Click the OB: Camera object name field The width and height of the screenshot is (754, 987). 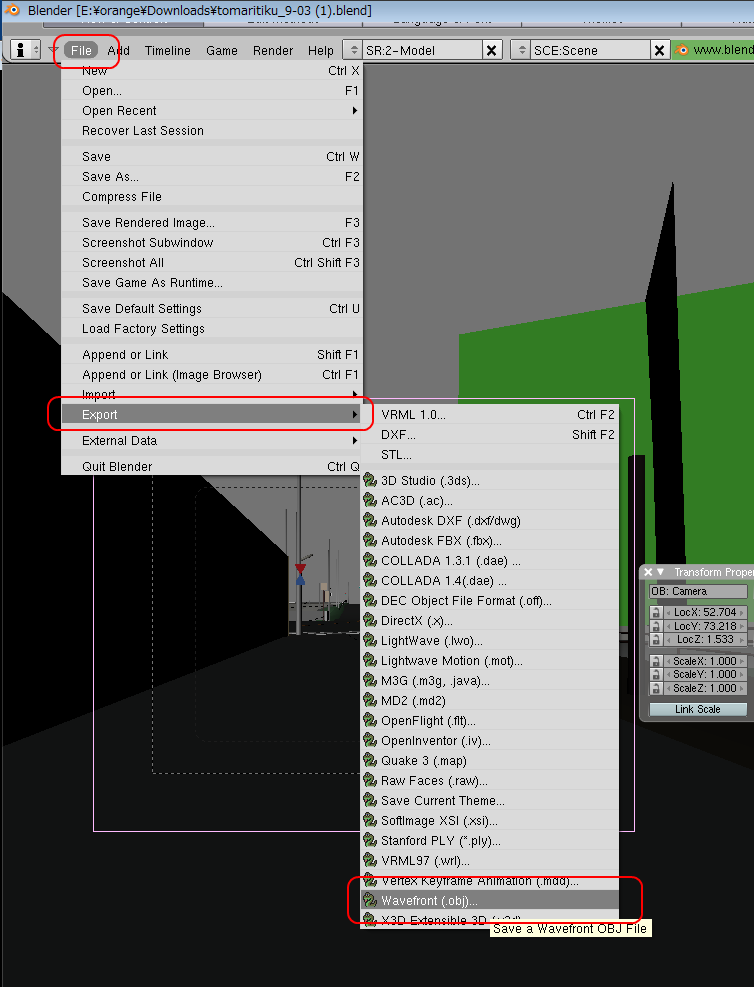[x=698, y=592]
